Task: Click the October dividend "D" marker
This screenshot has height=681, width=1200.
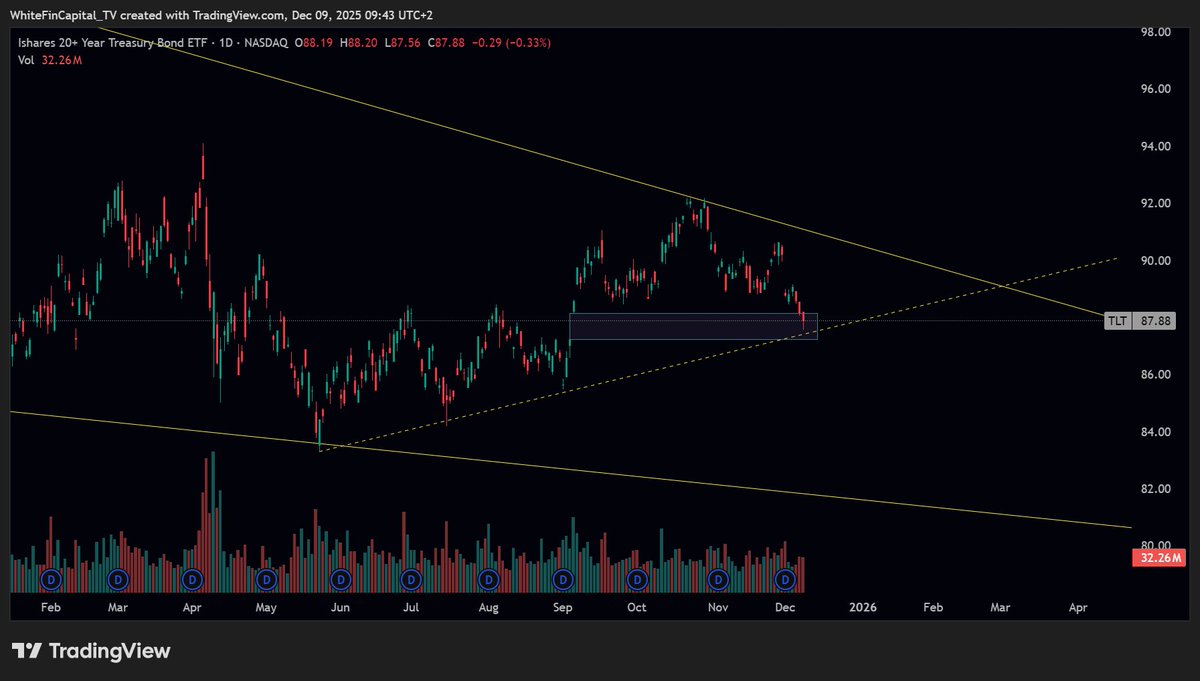Action: [x=636, y=578]
